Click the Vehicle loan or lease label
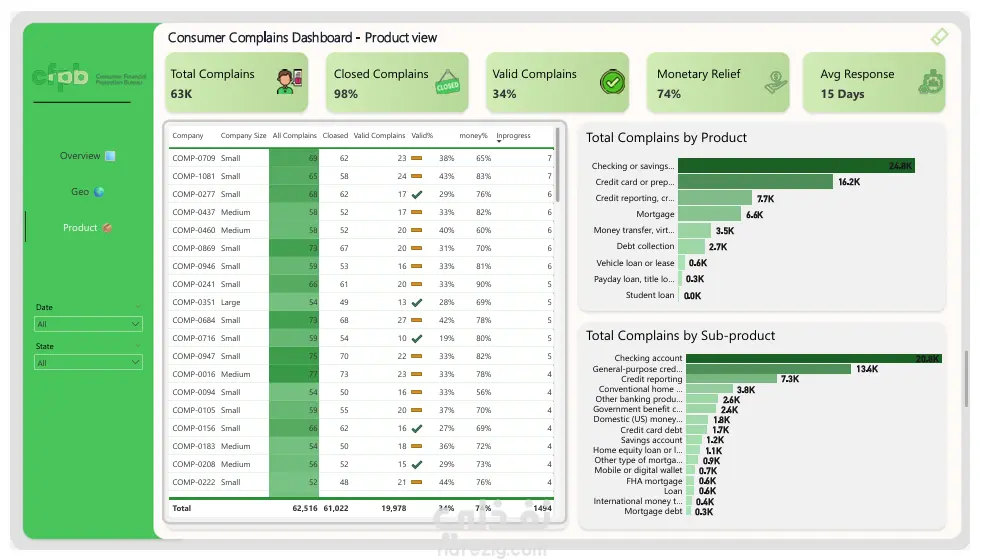Viewport: 983px width, 560px height. [x=635, y=263]
